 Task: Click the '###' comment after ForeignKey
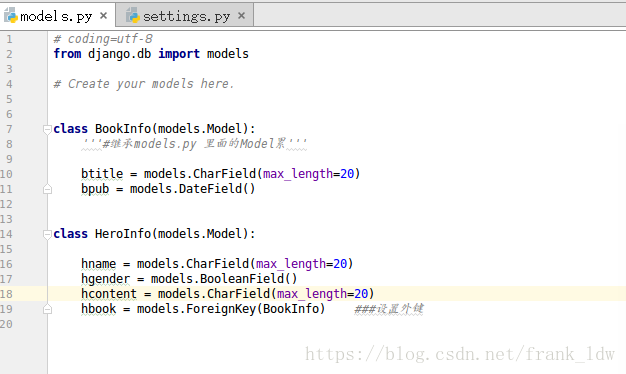pos(389,309)
